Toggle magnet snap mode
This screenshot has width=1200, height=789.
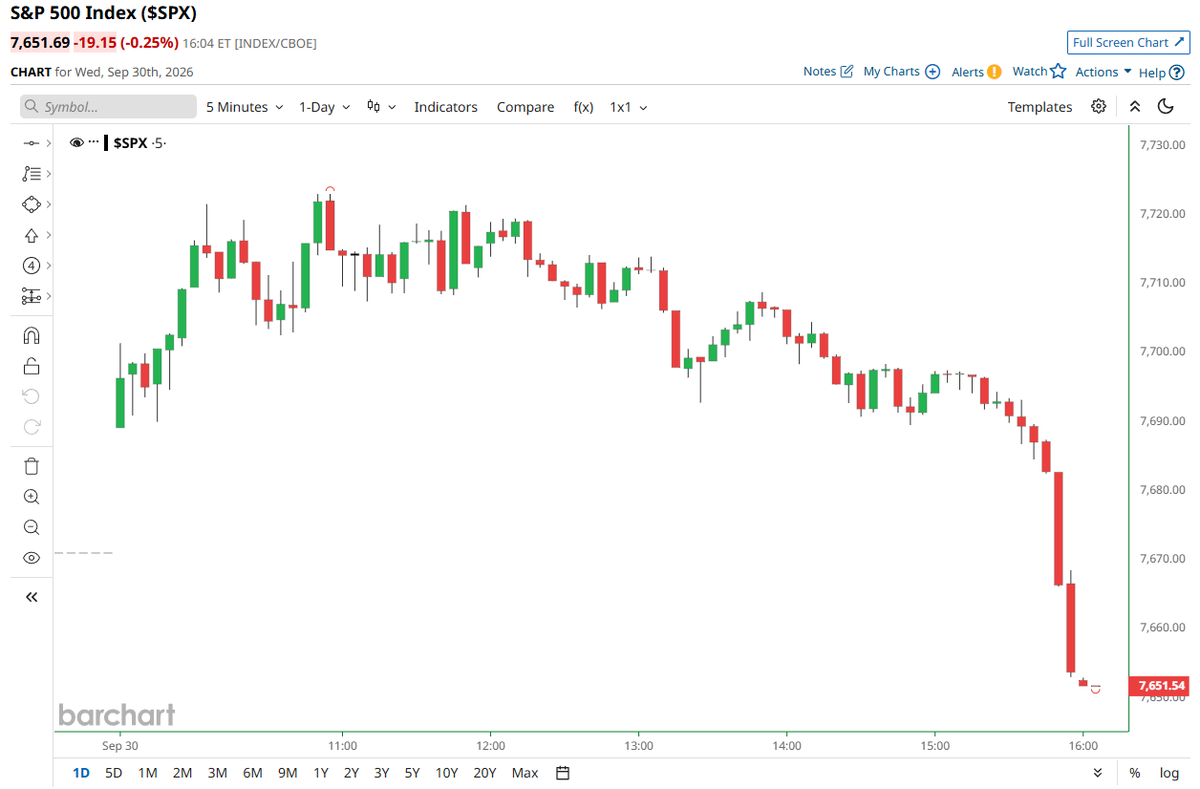[x=31, y=336]
